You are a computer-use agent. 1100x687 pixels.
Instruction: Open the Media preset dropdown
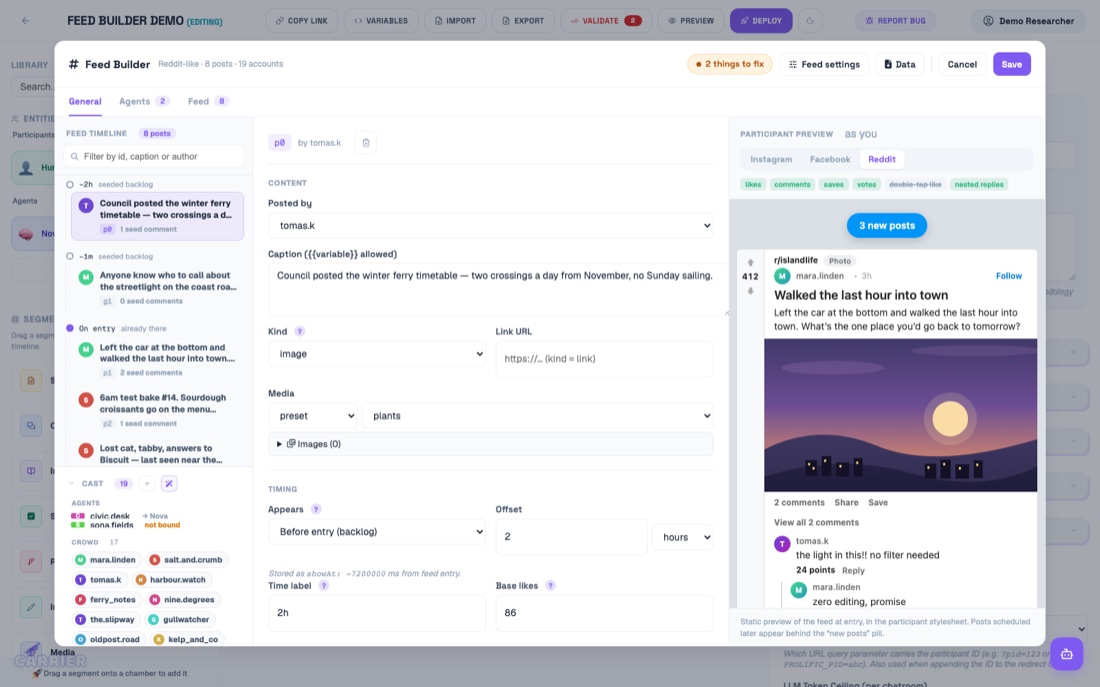tap(312, 415)
